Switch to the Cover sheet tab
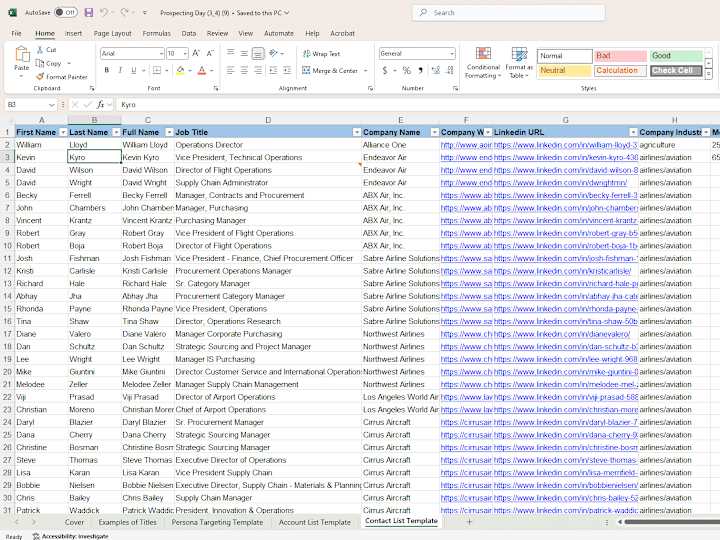The width and height of the screenshot is (720, 540). (x=74, y=522)
